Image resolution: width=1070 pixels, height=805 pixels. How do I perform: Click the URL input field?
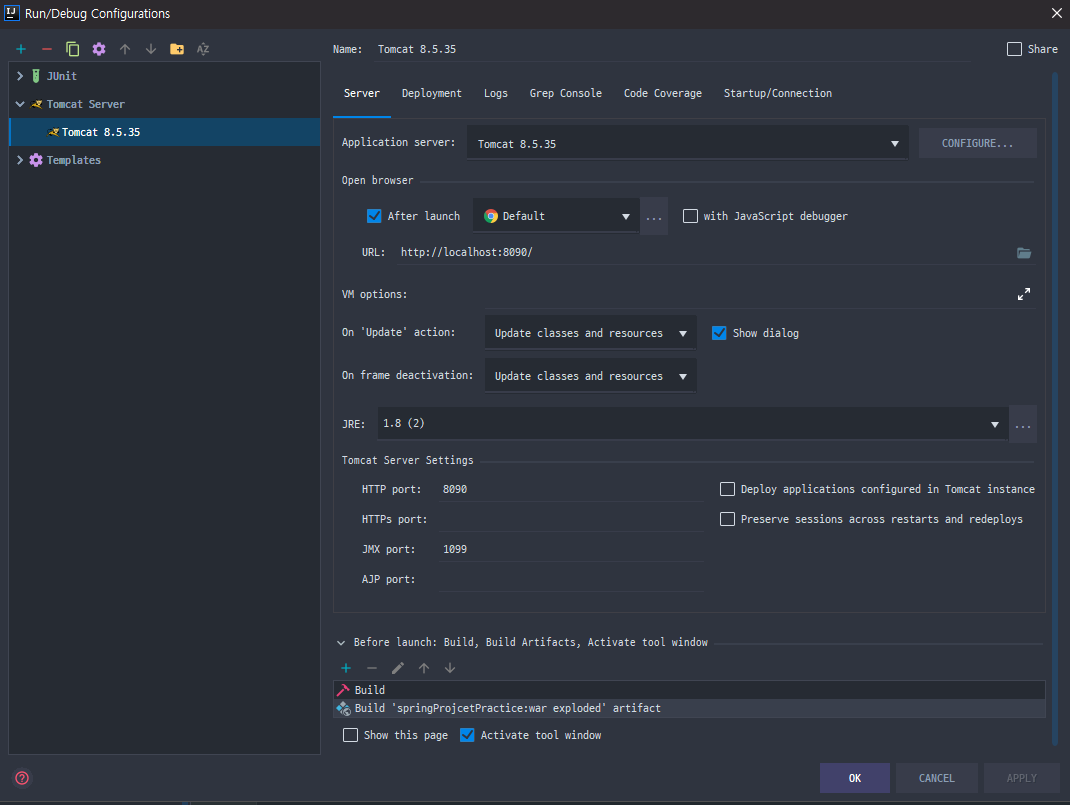click(703, 252)
